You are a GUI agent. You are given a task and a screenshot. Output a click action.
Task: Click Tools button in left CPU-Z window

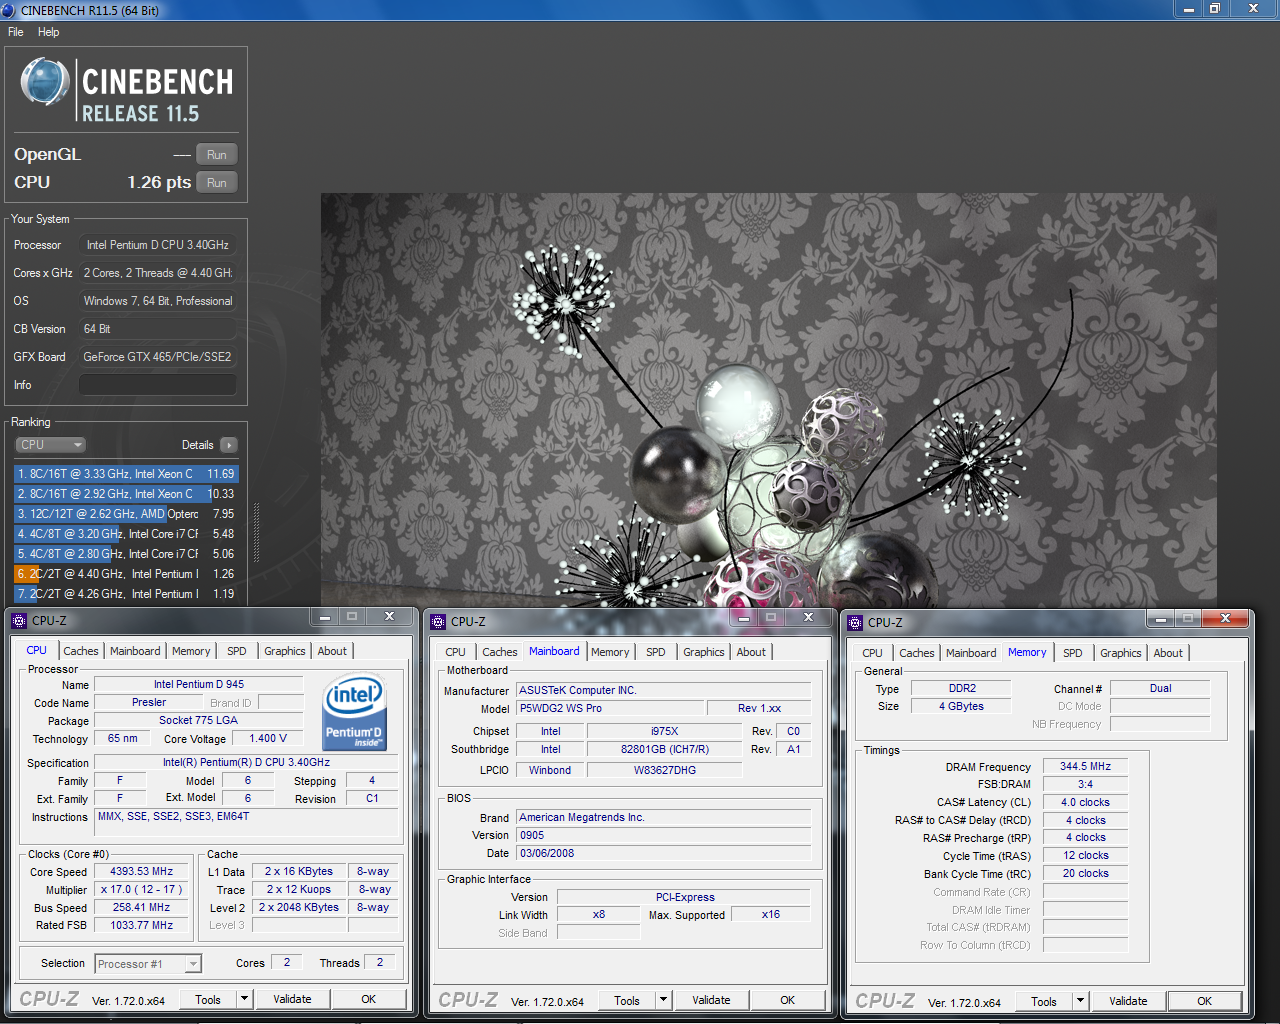coord(208,999)
